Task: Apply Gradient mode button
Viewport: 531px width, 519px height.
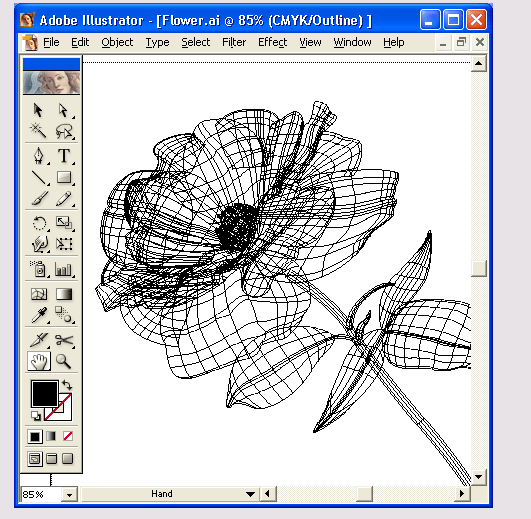Action: click(51, 436)
